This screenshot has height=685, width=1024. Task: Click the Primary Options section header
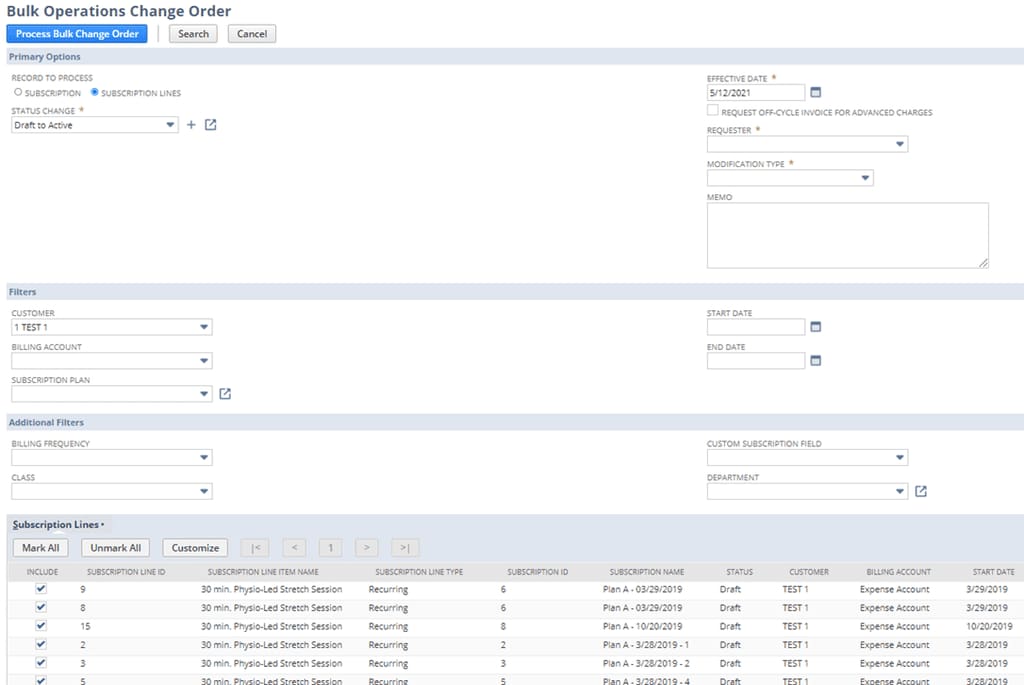pyautogui.click(x=44, y=57)
